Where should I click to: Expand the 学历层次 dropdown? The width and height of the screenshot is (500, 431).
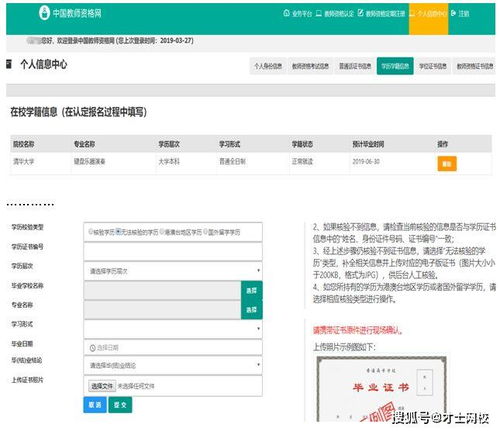click(x=173, y=271)
